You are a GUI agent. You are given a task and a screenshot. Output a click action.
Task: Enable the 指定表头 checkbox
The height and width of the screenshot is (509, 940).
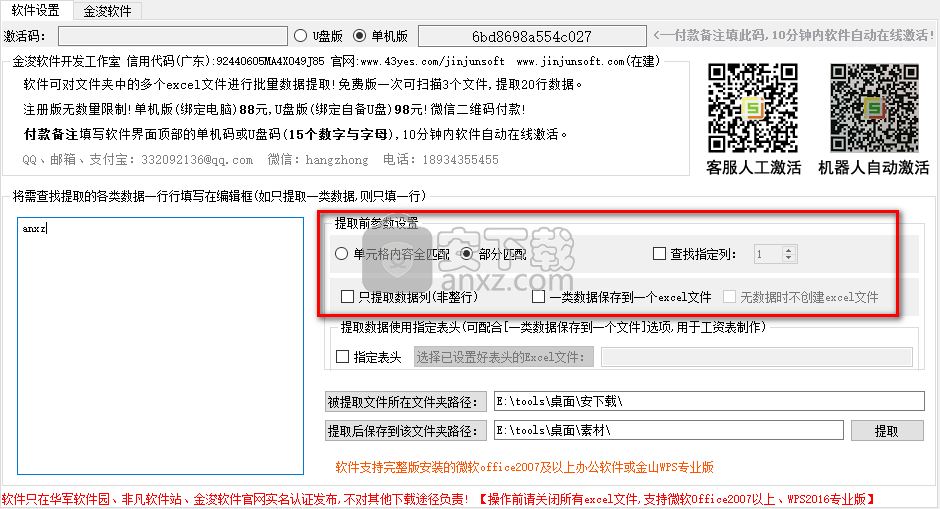[x=342, y=357]
